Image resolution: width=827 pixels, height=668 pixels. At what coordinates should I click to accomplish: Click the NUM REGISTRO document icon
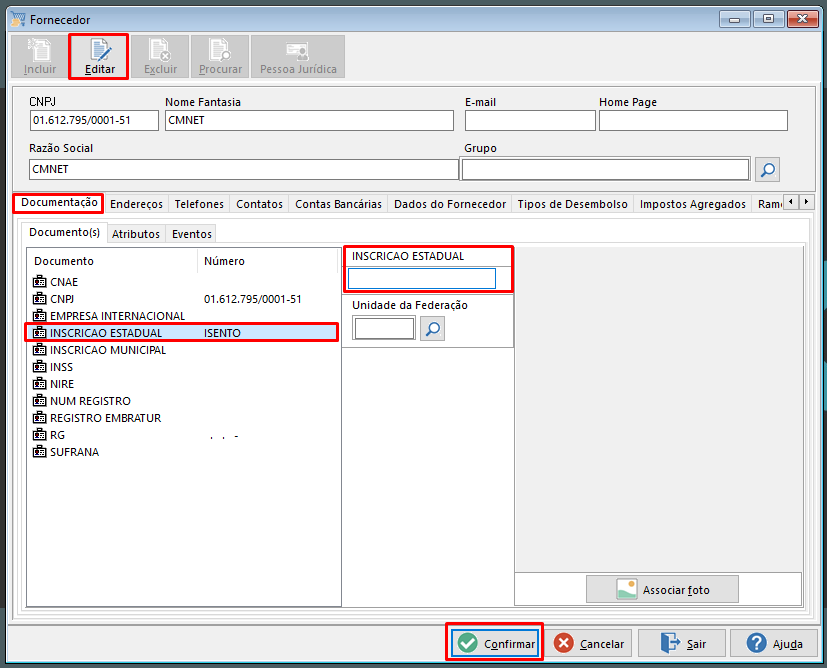click(40, 401)
